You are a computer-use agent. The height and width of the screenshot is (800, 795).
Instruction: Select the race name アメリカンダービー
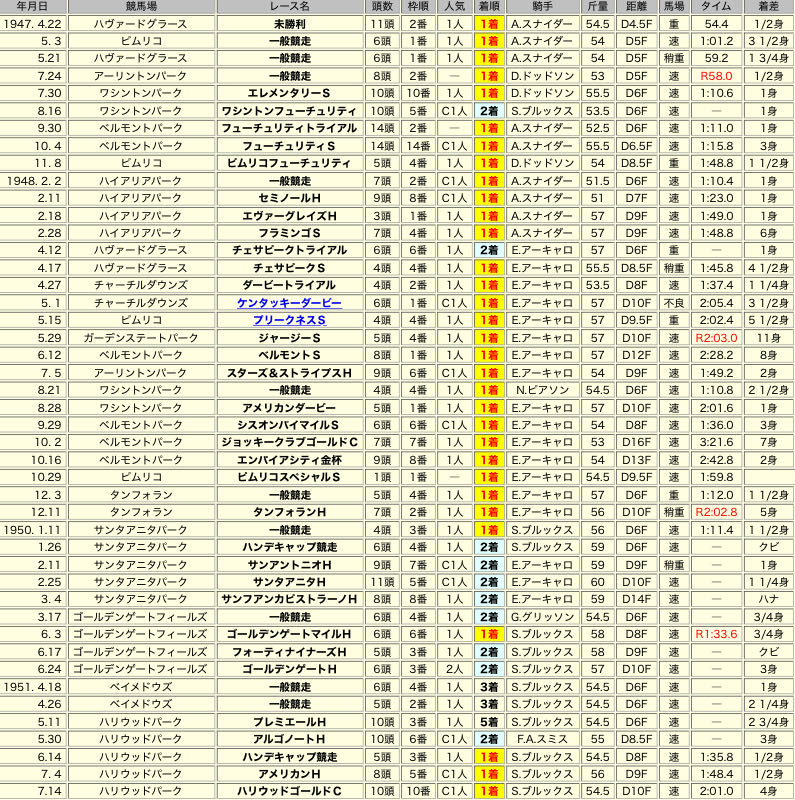pos(289,408)
